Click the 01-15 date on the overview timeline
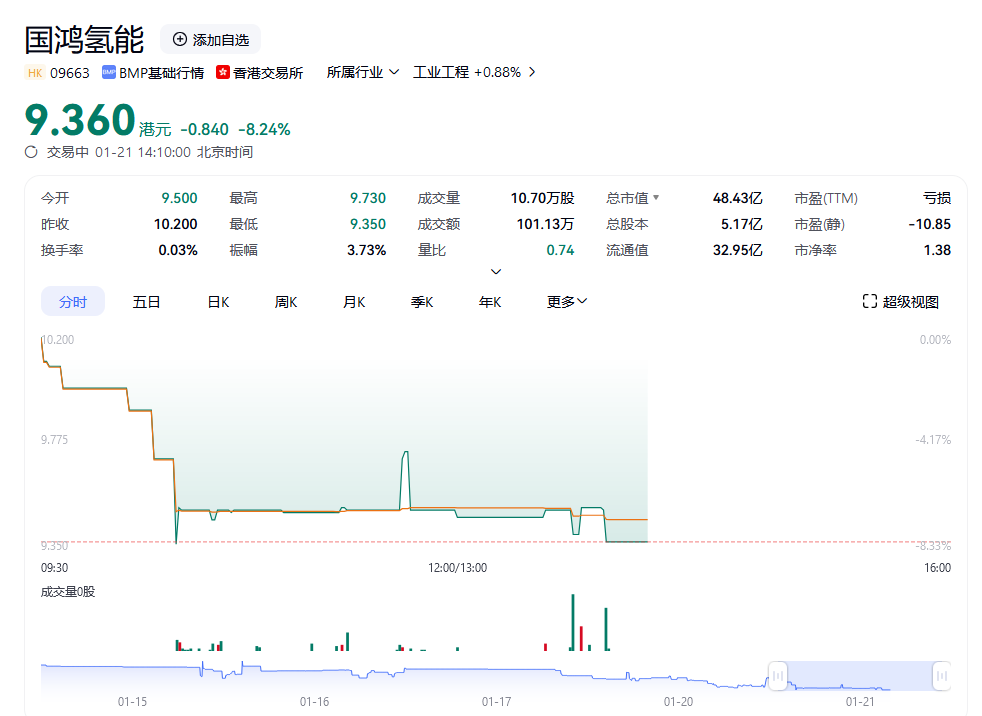This screenshot has width=982, height=716. point(133,702)
